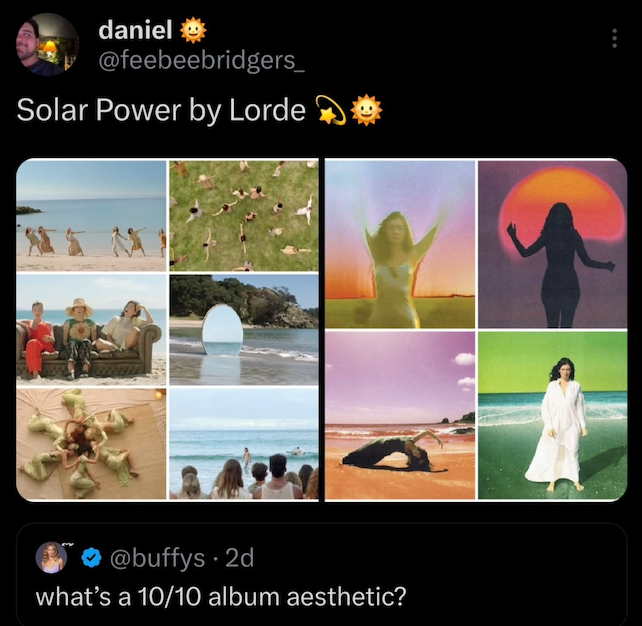Screen dimensions: 642x626
Task: Open the @buffys handle in quoted tweet
Action: coord(157,558)
